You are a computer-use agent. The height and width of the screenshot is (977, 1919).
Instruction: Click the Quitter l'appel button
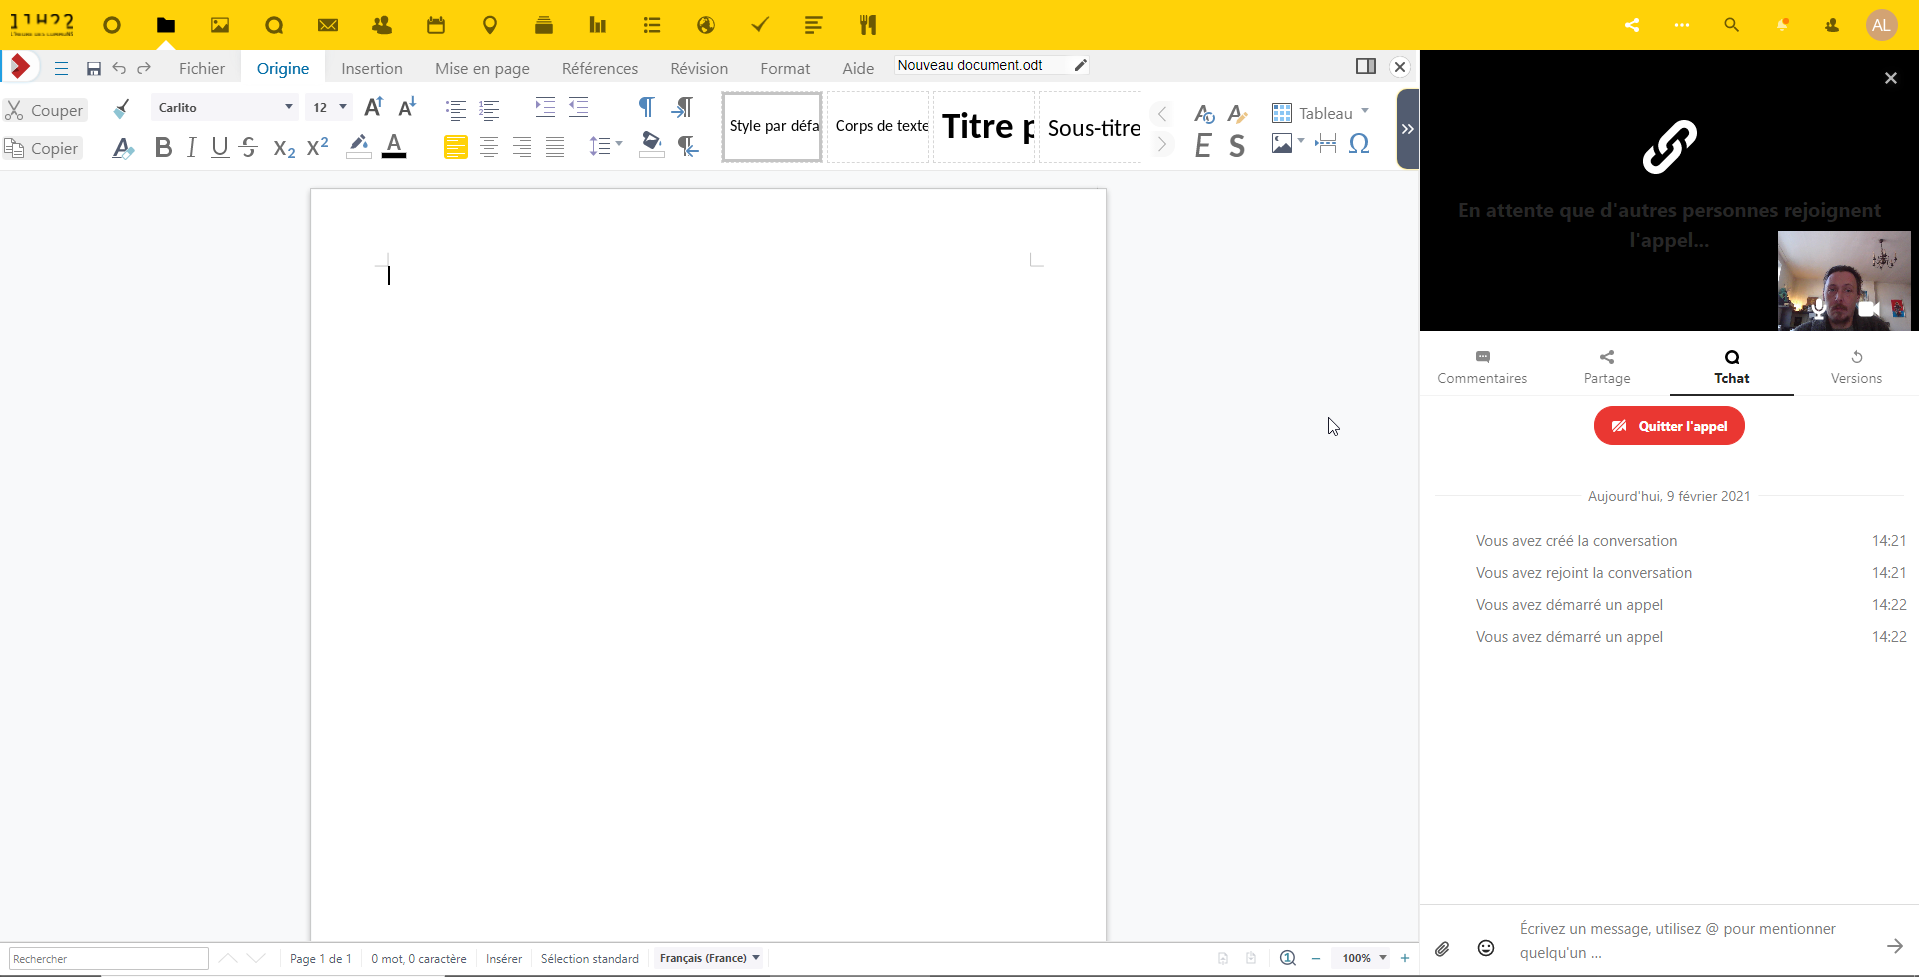1668,426
